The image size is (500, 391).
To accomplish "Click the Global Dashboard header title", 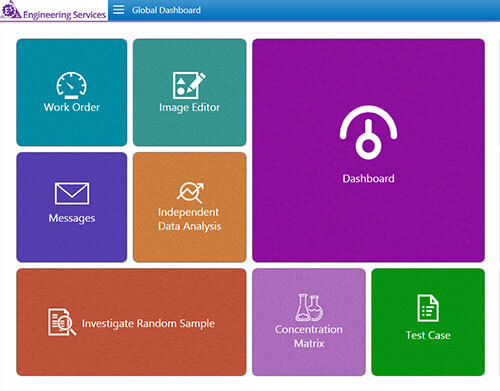I will click(166, 10).
